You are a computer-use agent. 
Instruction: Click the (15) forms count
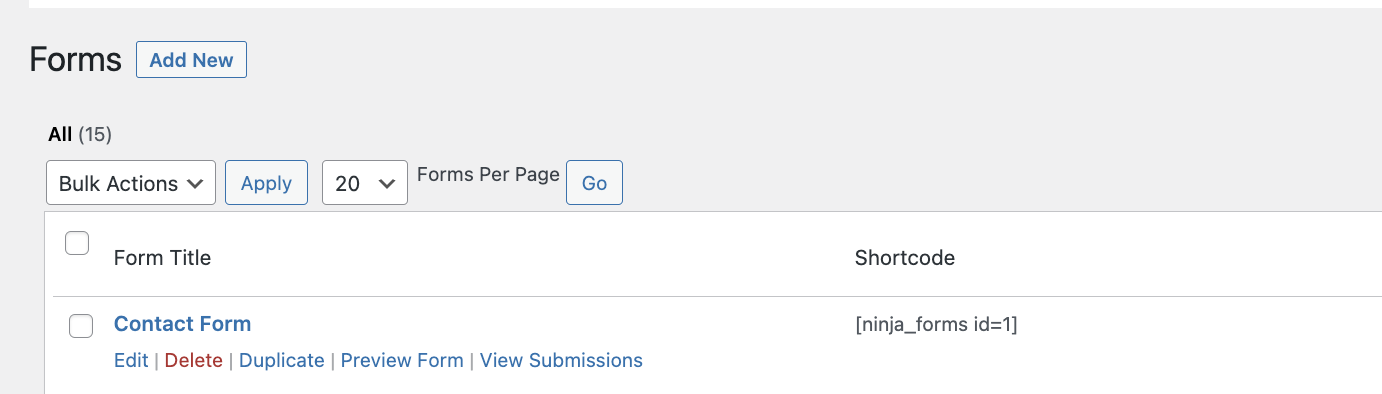(x=95, y=134)
